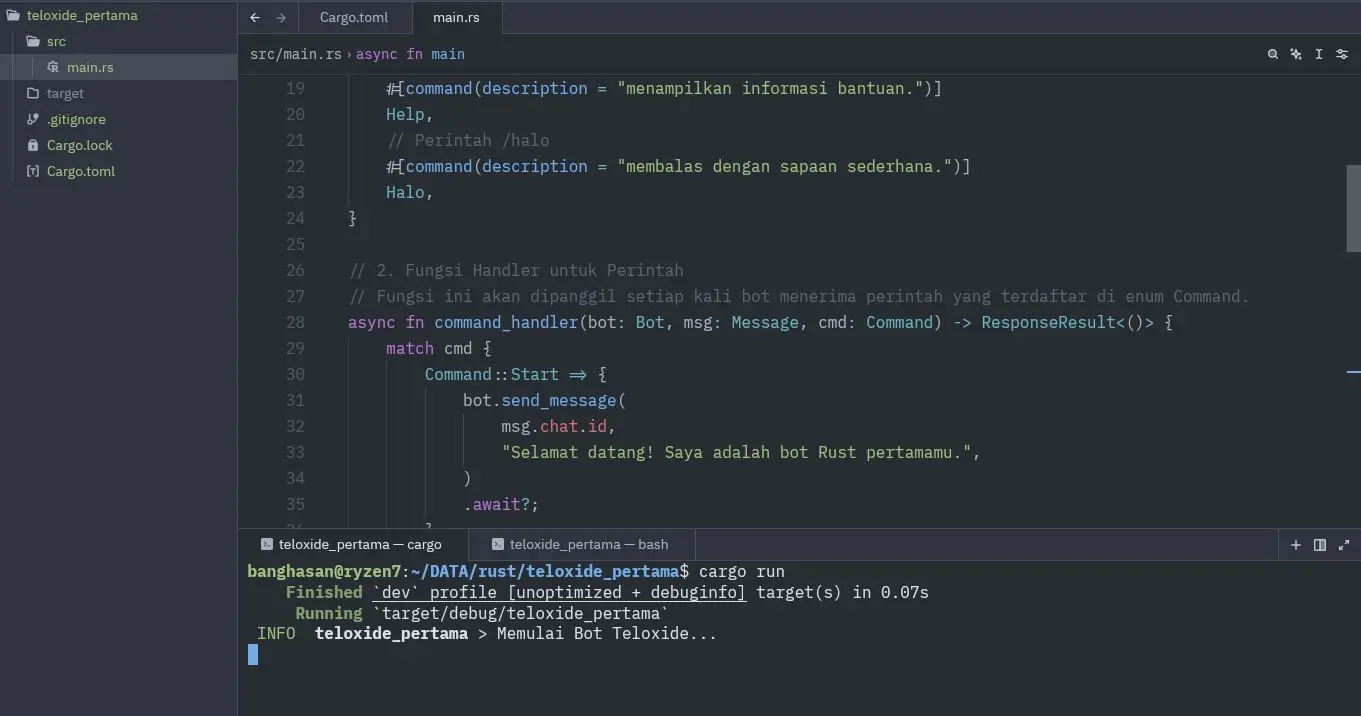1361x716 pixels.
Task: Toggle the selections cursor icon in toolbar
Action: pos(1319,54)
